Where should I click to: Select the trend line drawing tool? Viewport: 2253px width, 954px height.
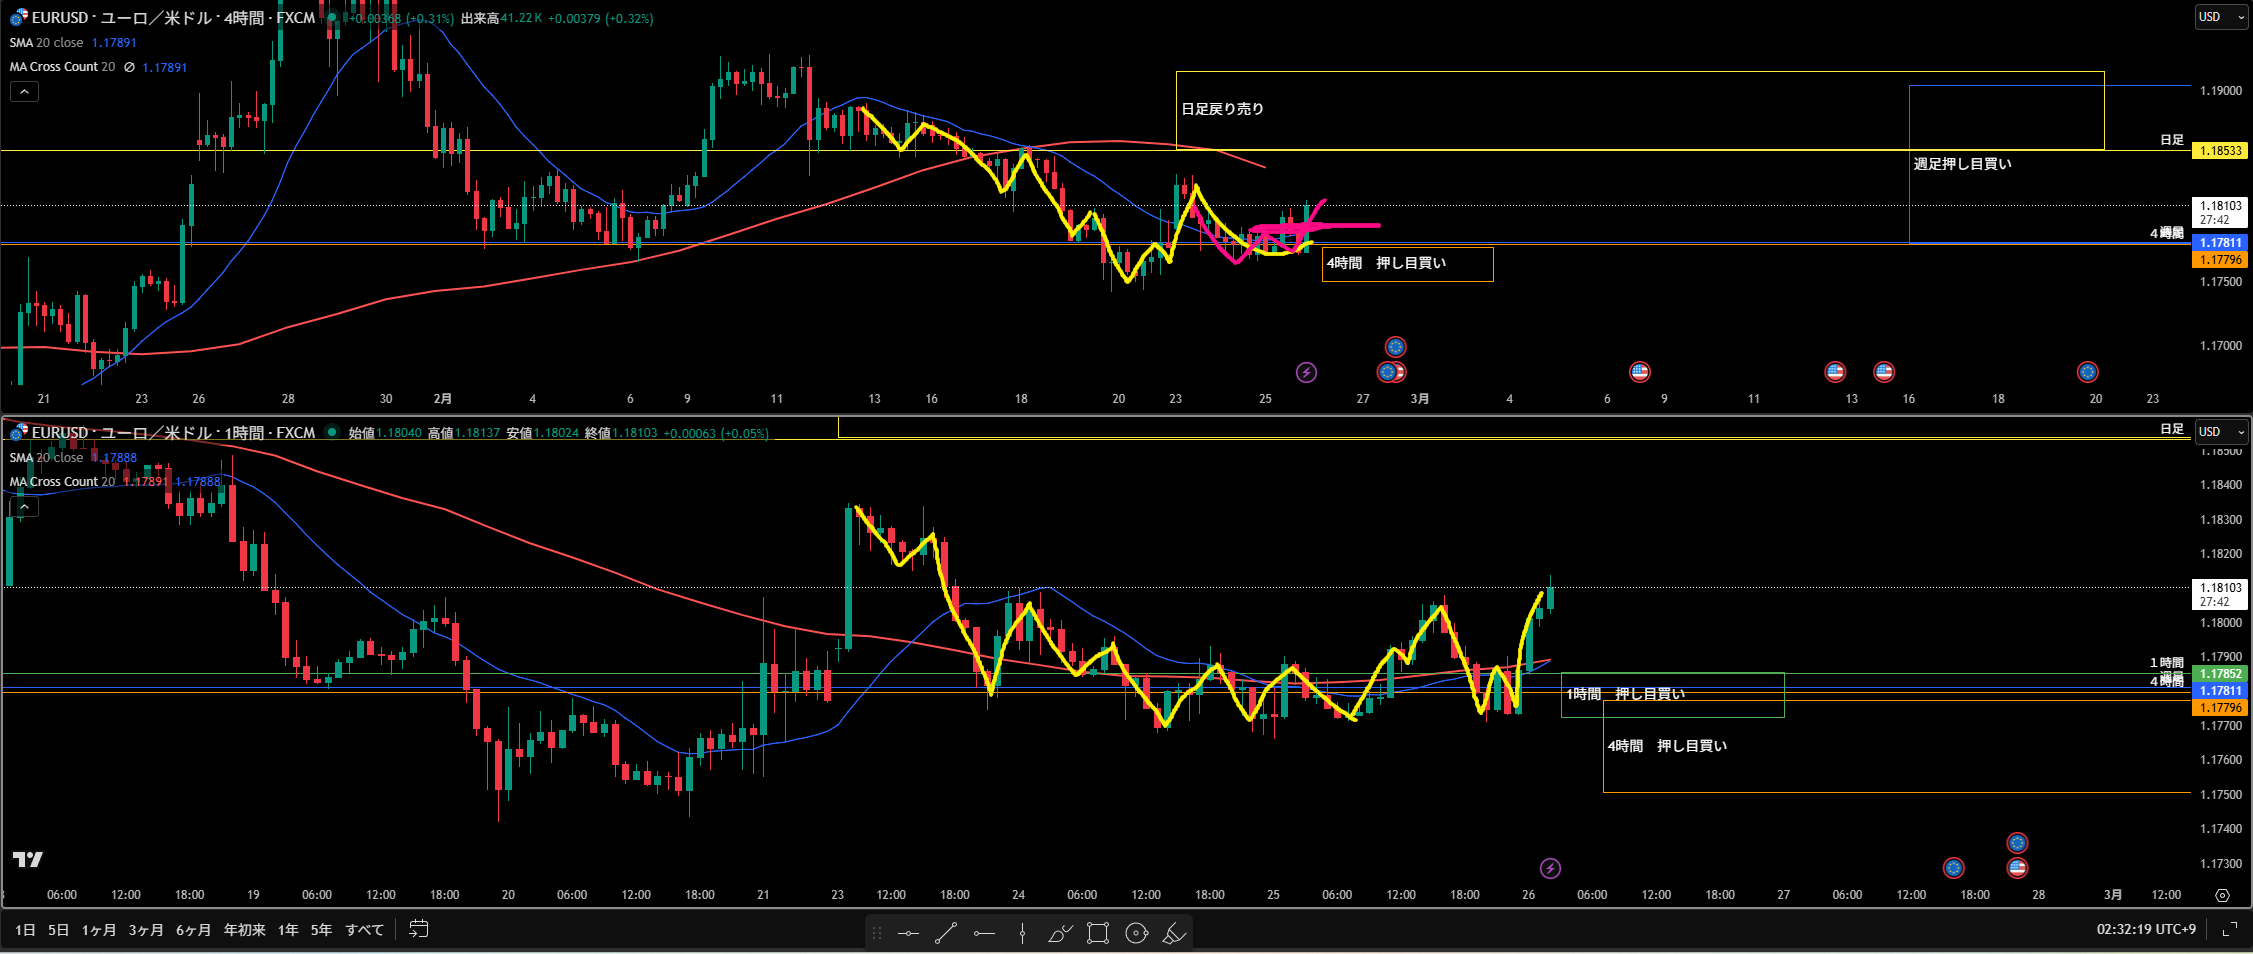(x=946, y=933)
